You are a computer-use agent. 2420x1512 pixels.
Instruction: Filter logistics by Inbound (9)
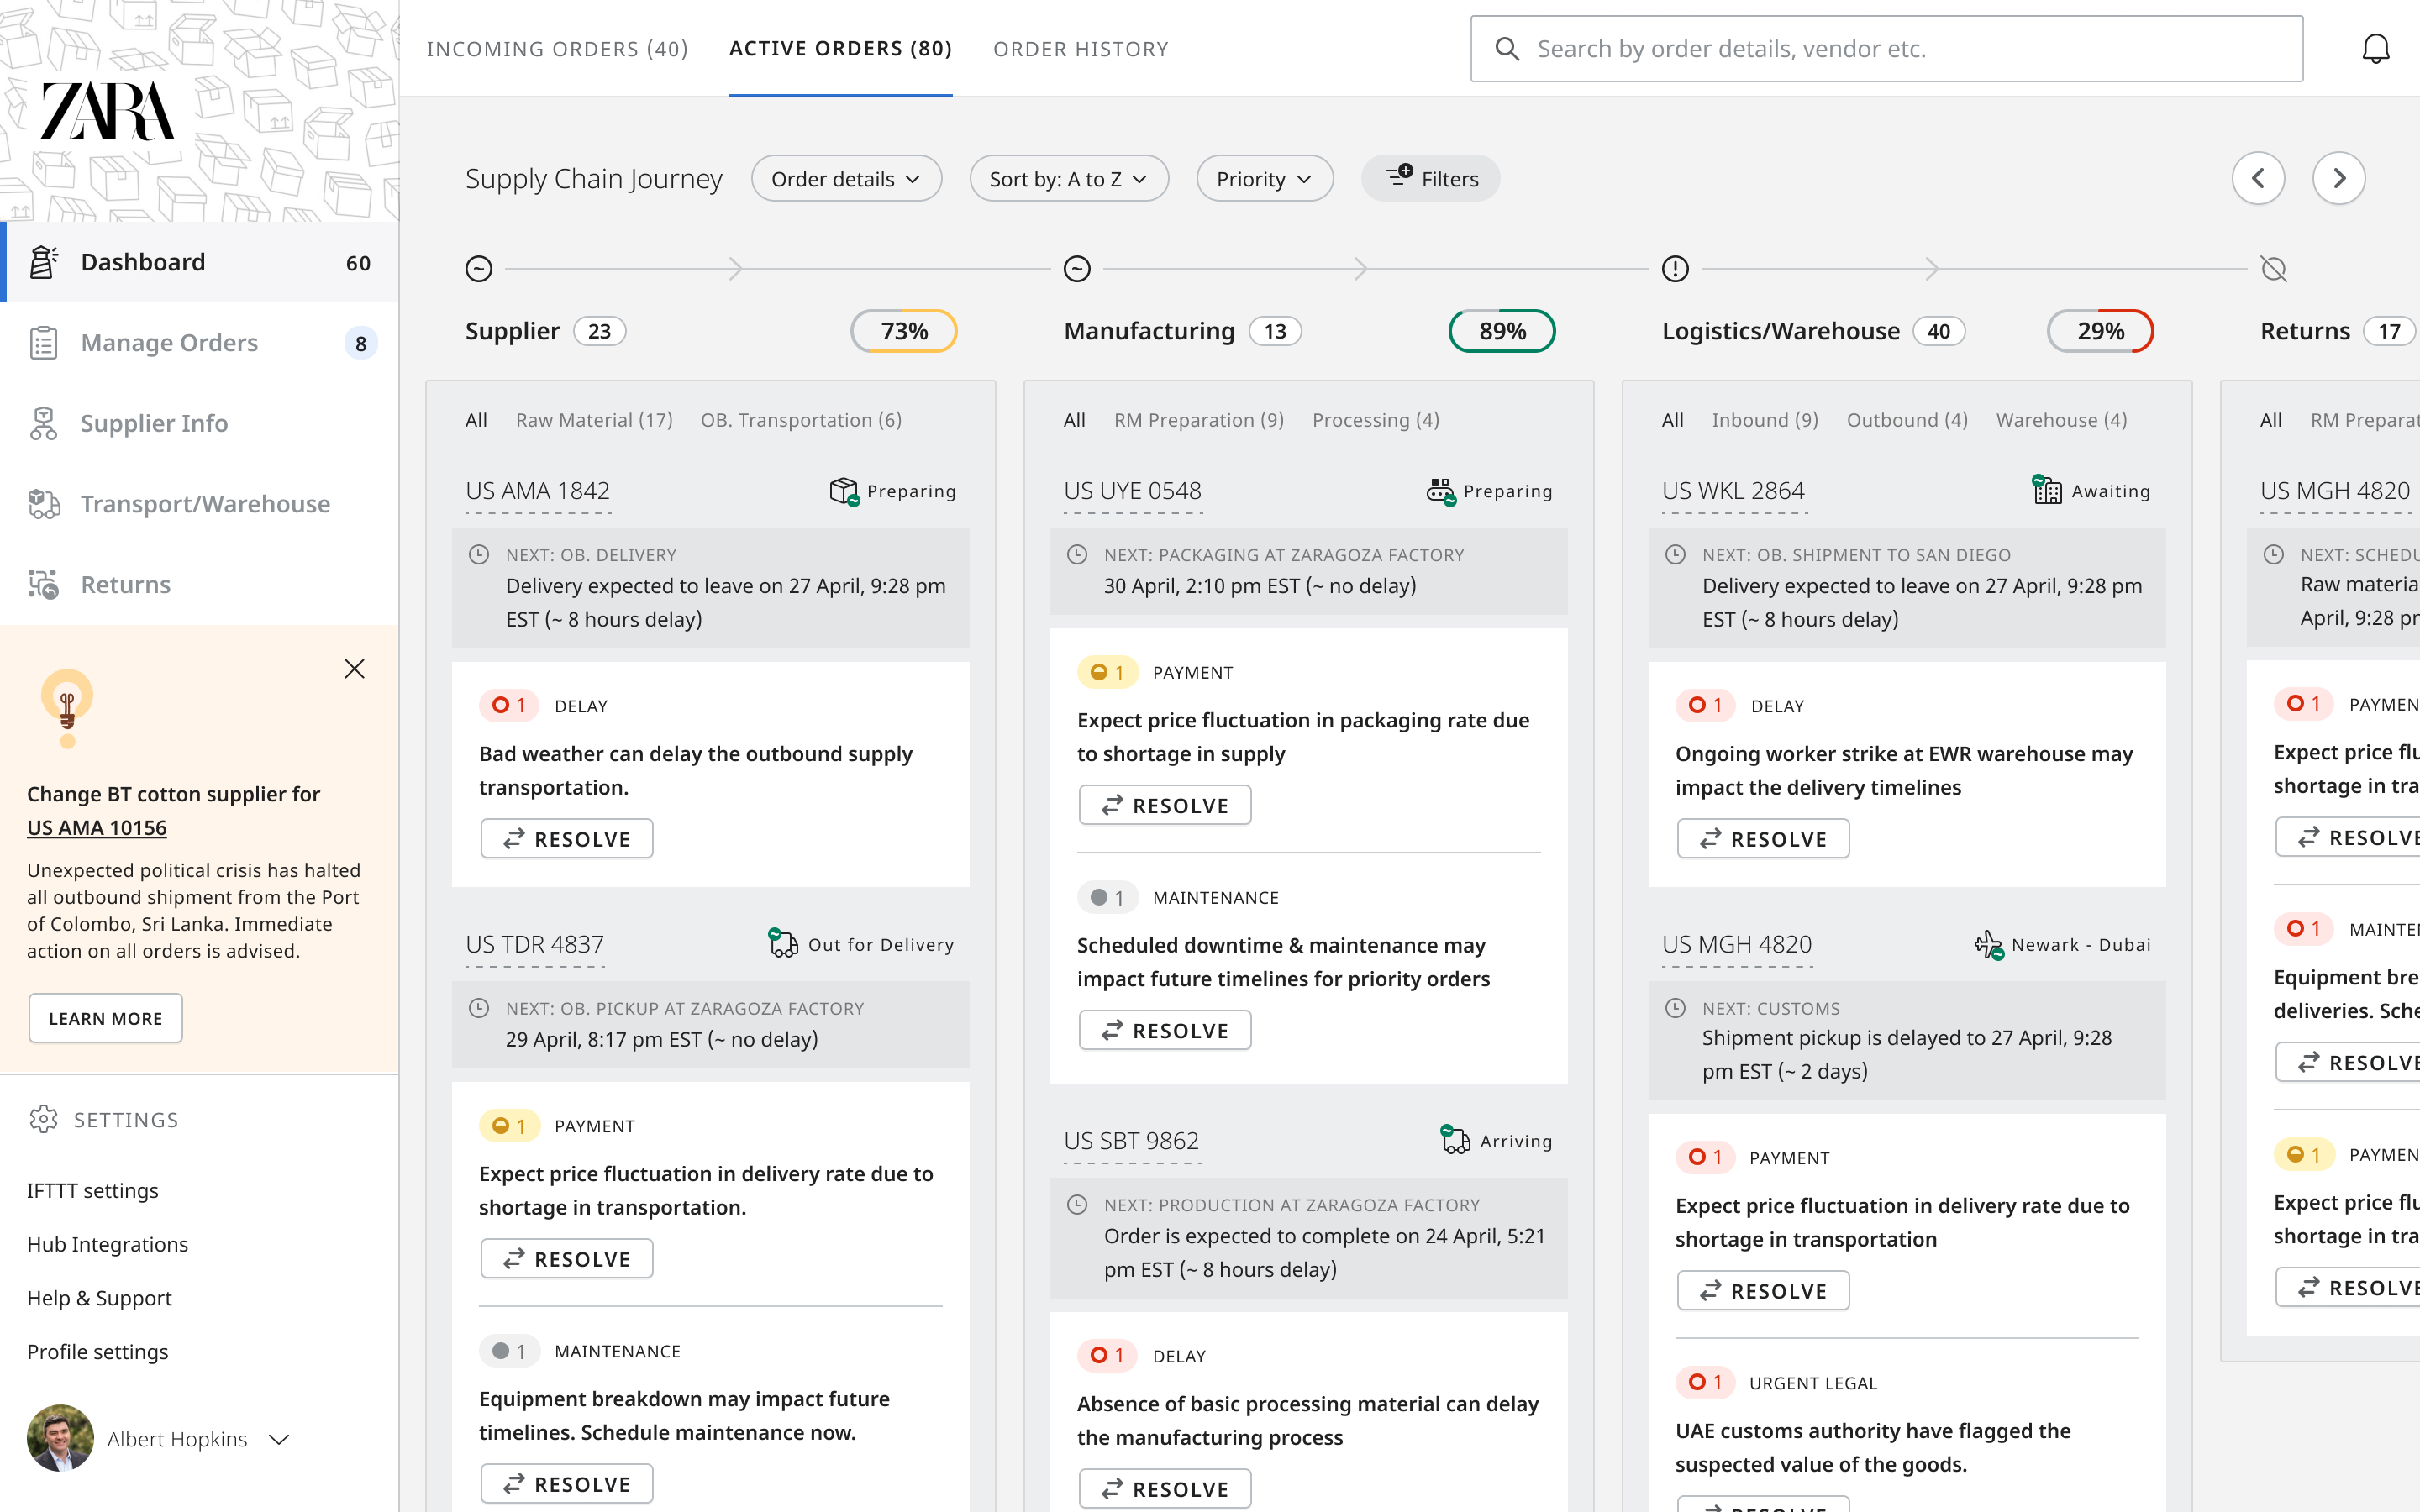1765,420
